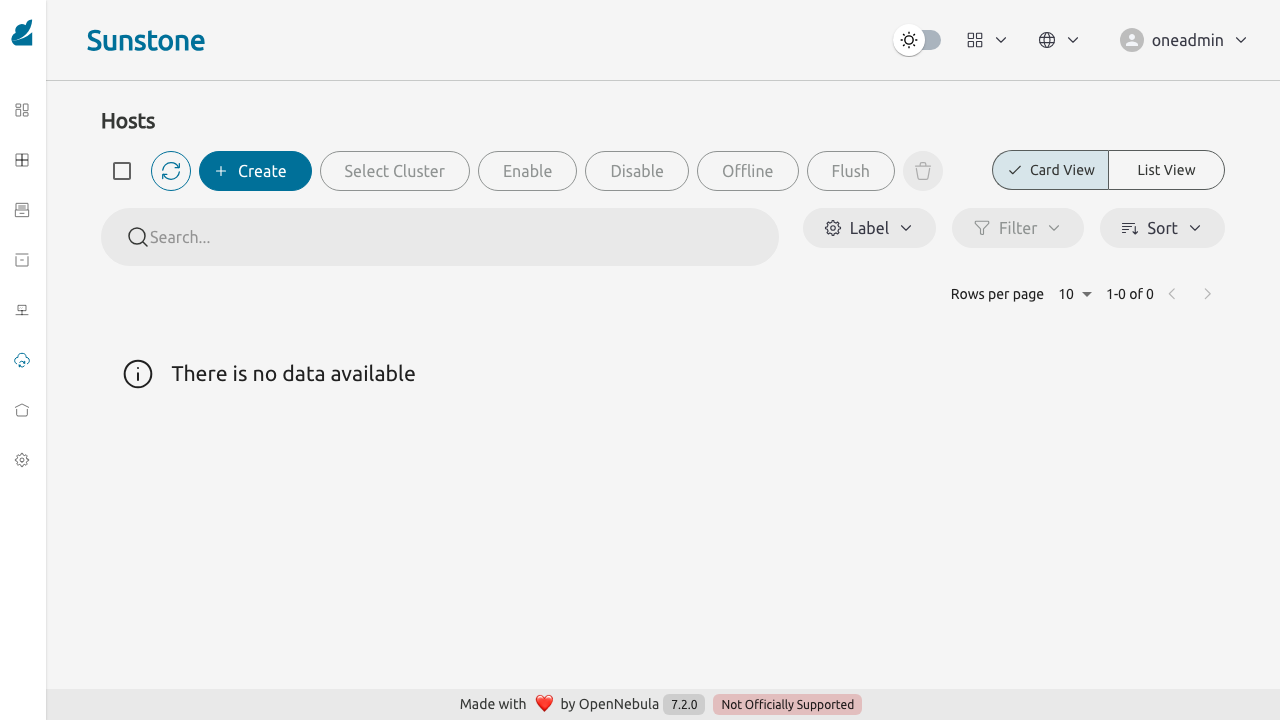
Task: Open the Templates sidebar icon
Action: (22, 210)
